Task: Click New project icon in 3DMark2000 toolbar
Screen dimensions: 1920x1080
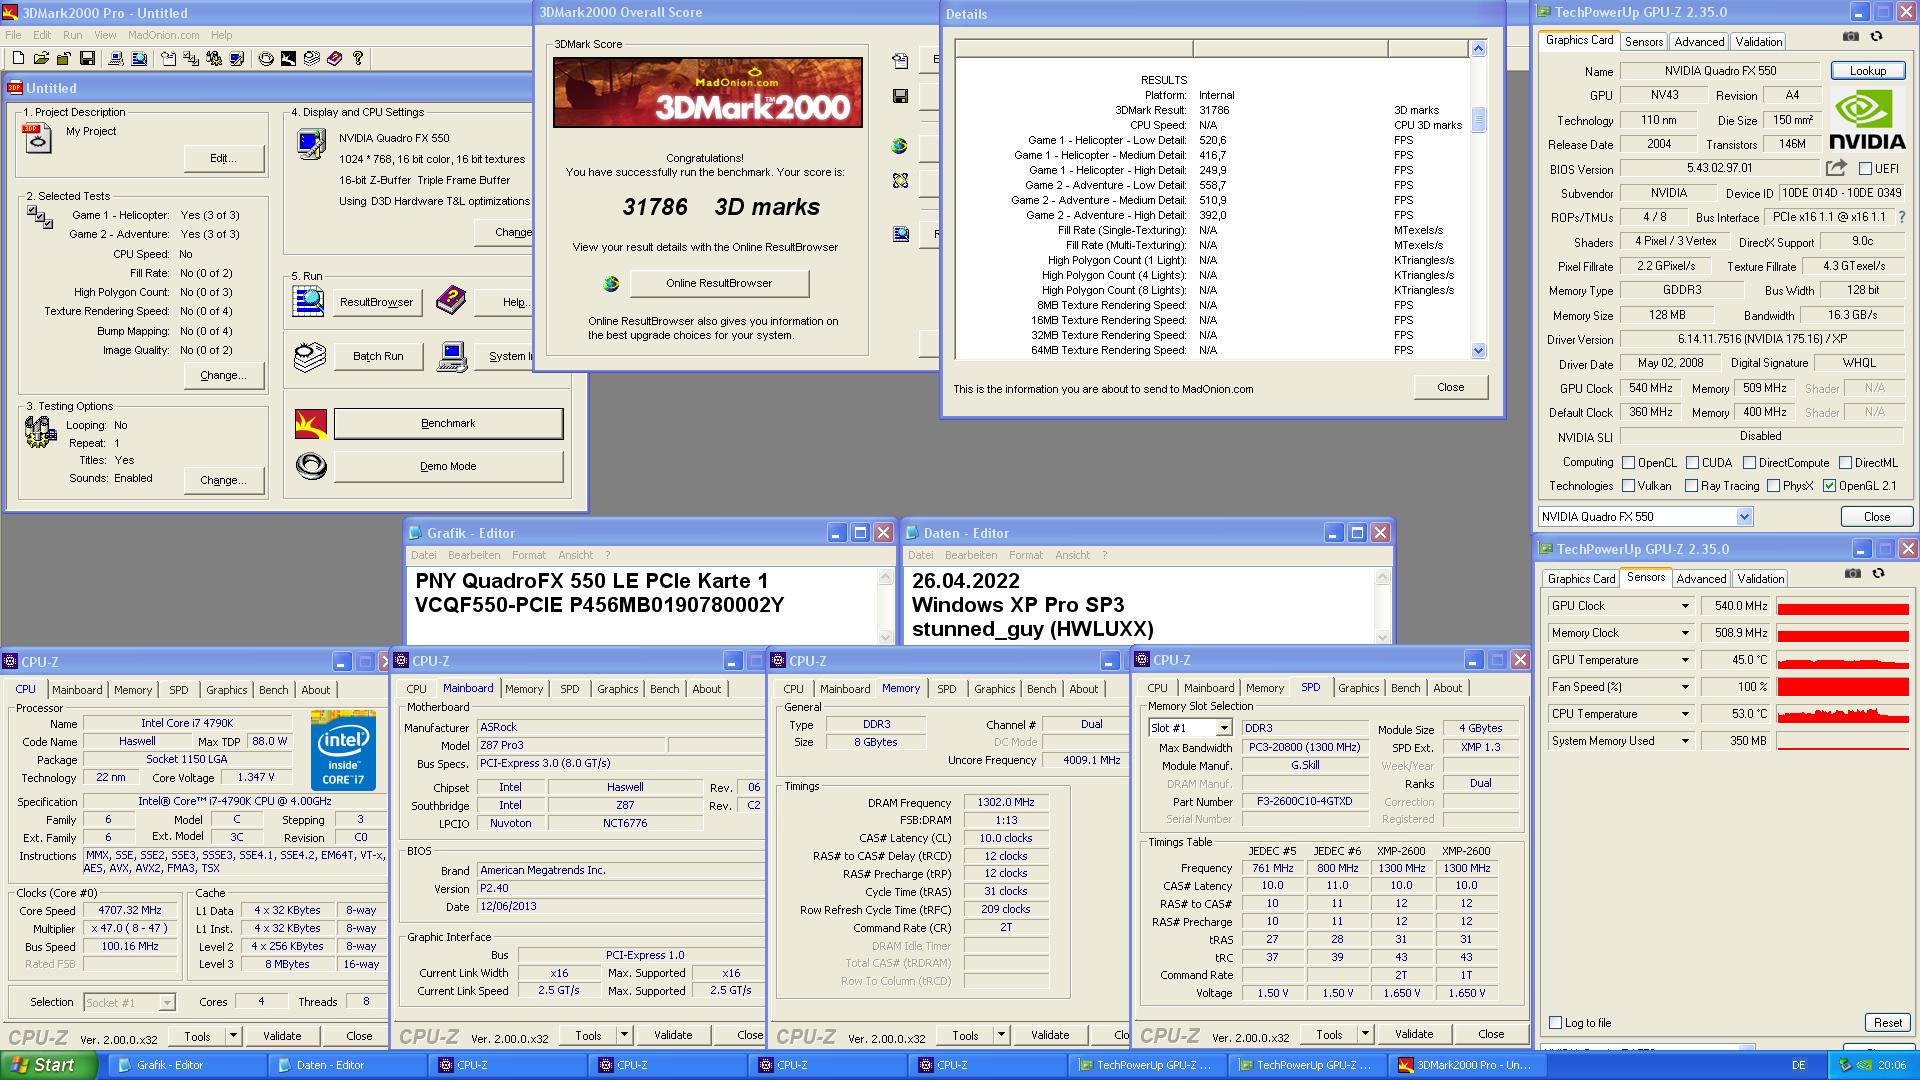Action: [x=18, y=58]
